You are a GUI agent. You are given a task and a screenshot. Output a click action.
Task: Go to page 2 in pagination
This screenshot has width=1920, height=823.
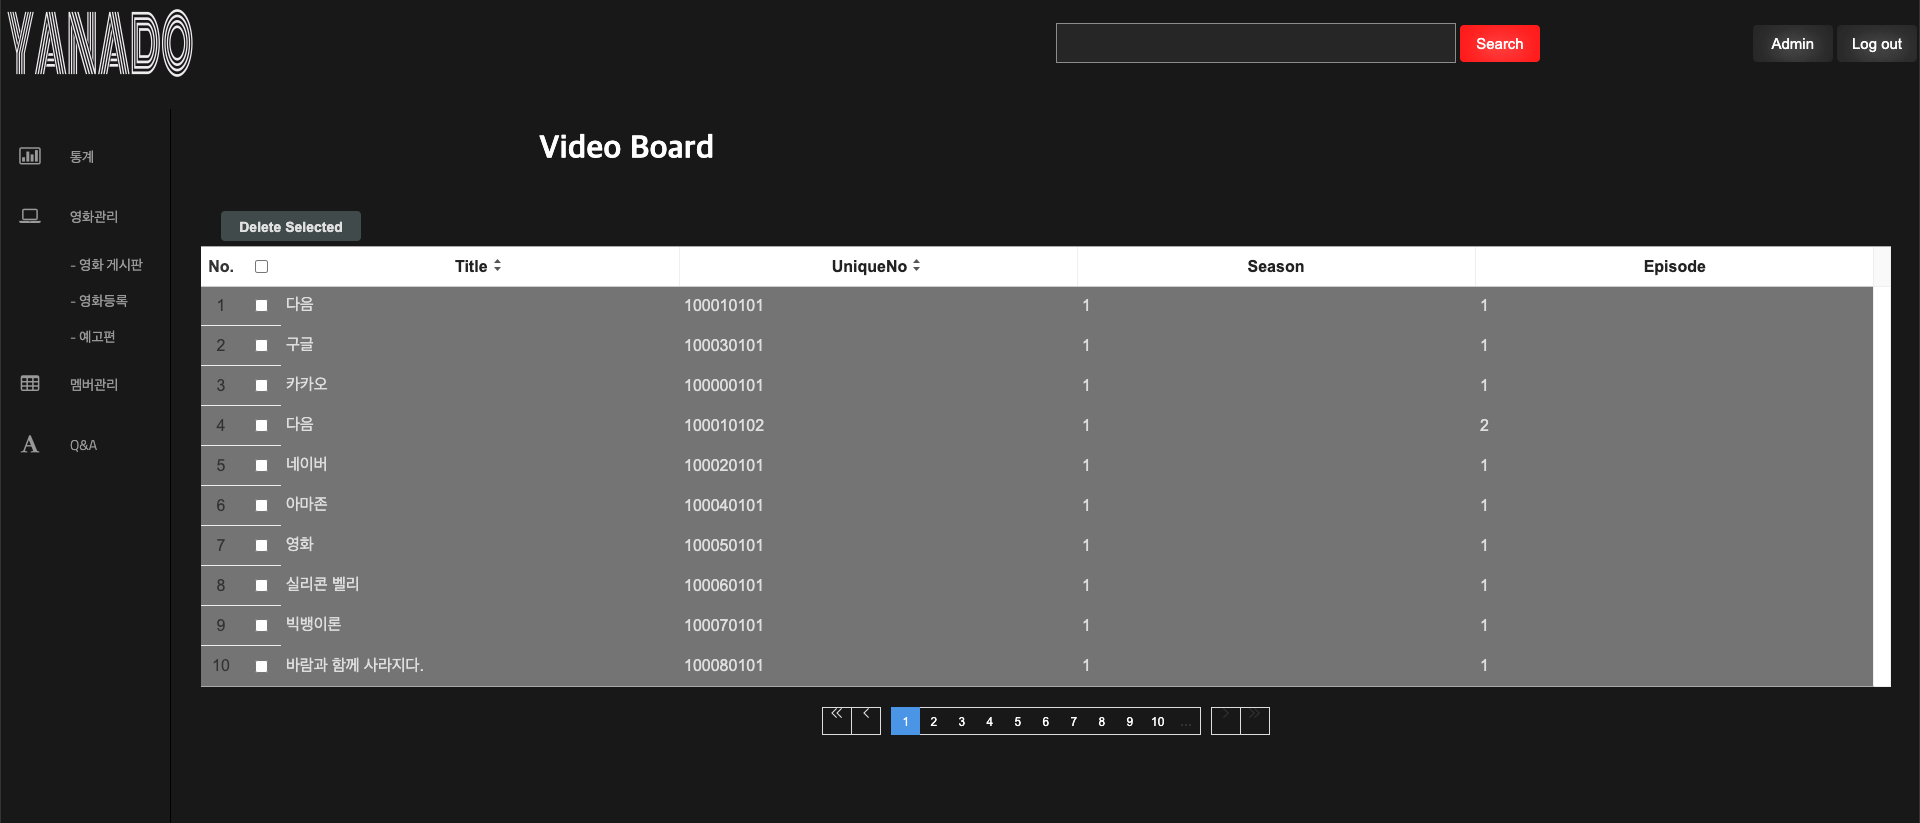[x=934, y=721]
